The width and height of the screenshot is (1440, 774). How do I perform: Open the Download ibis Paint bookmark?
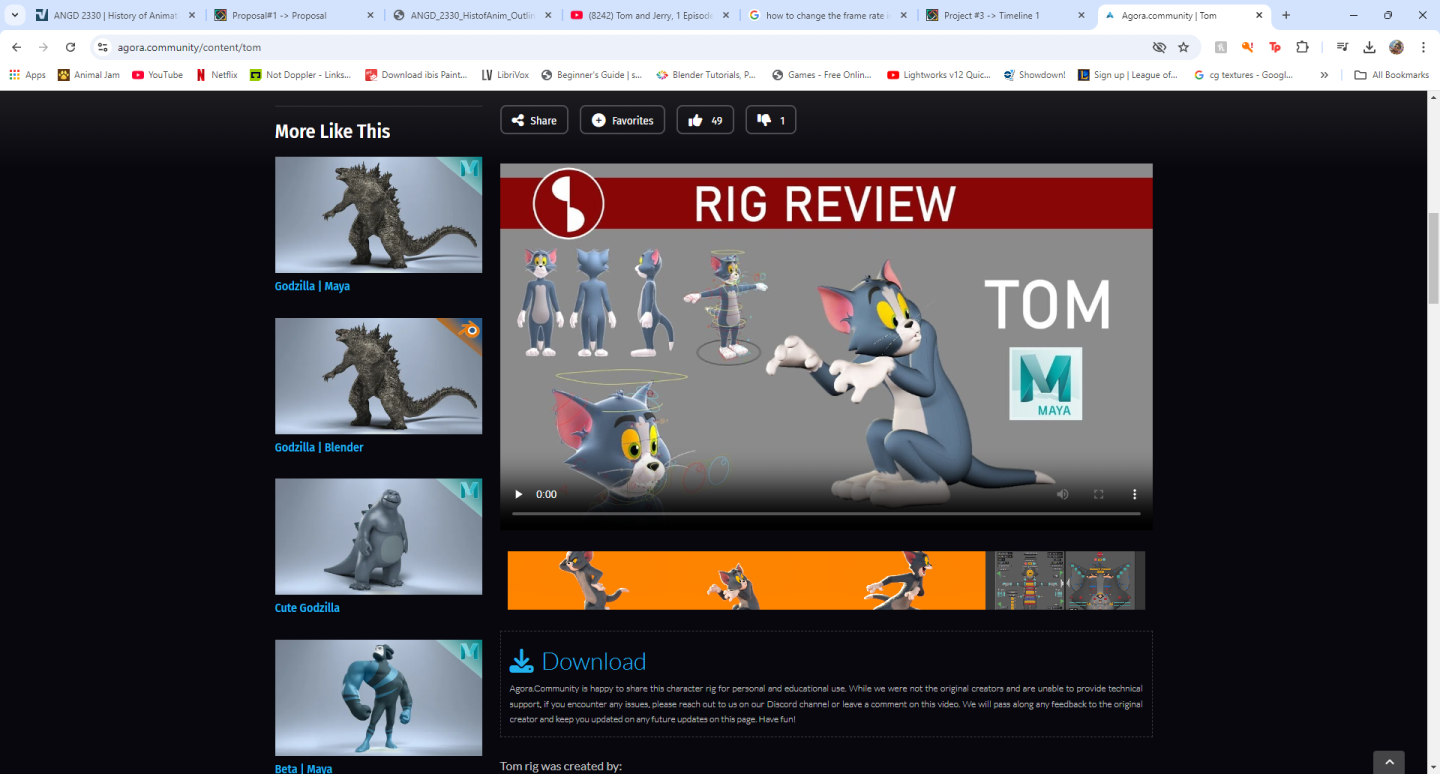[416, 75]
